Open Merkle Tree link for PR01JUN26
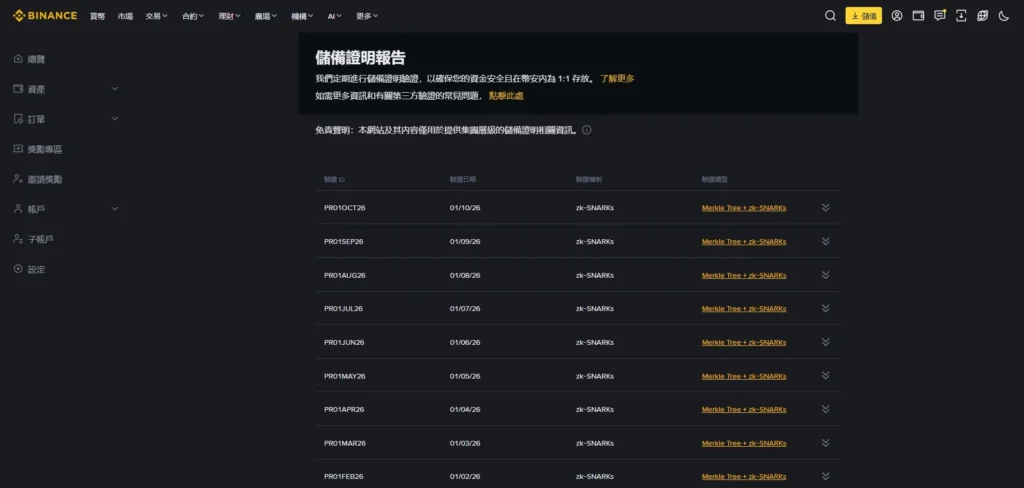The width and height of the screenshot is (1024, 488). coord(744,342)
